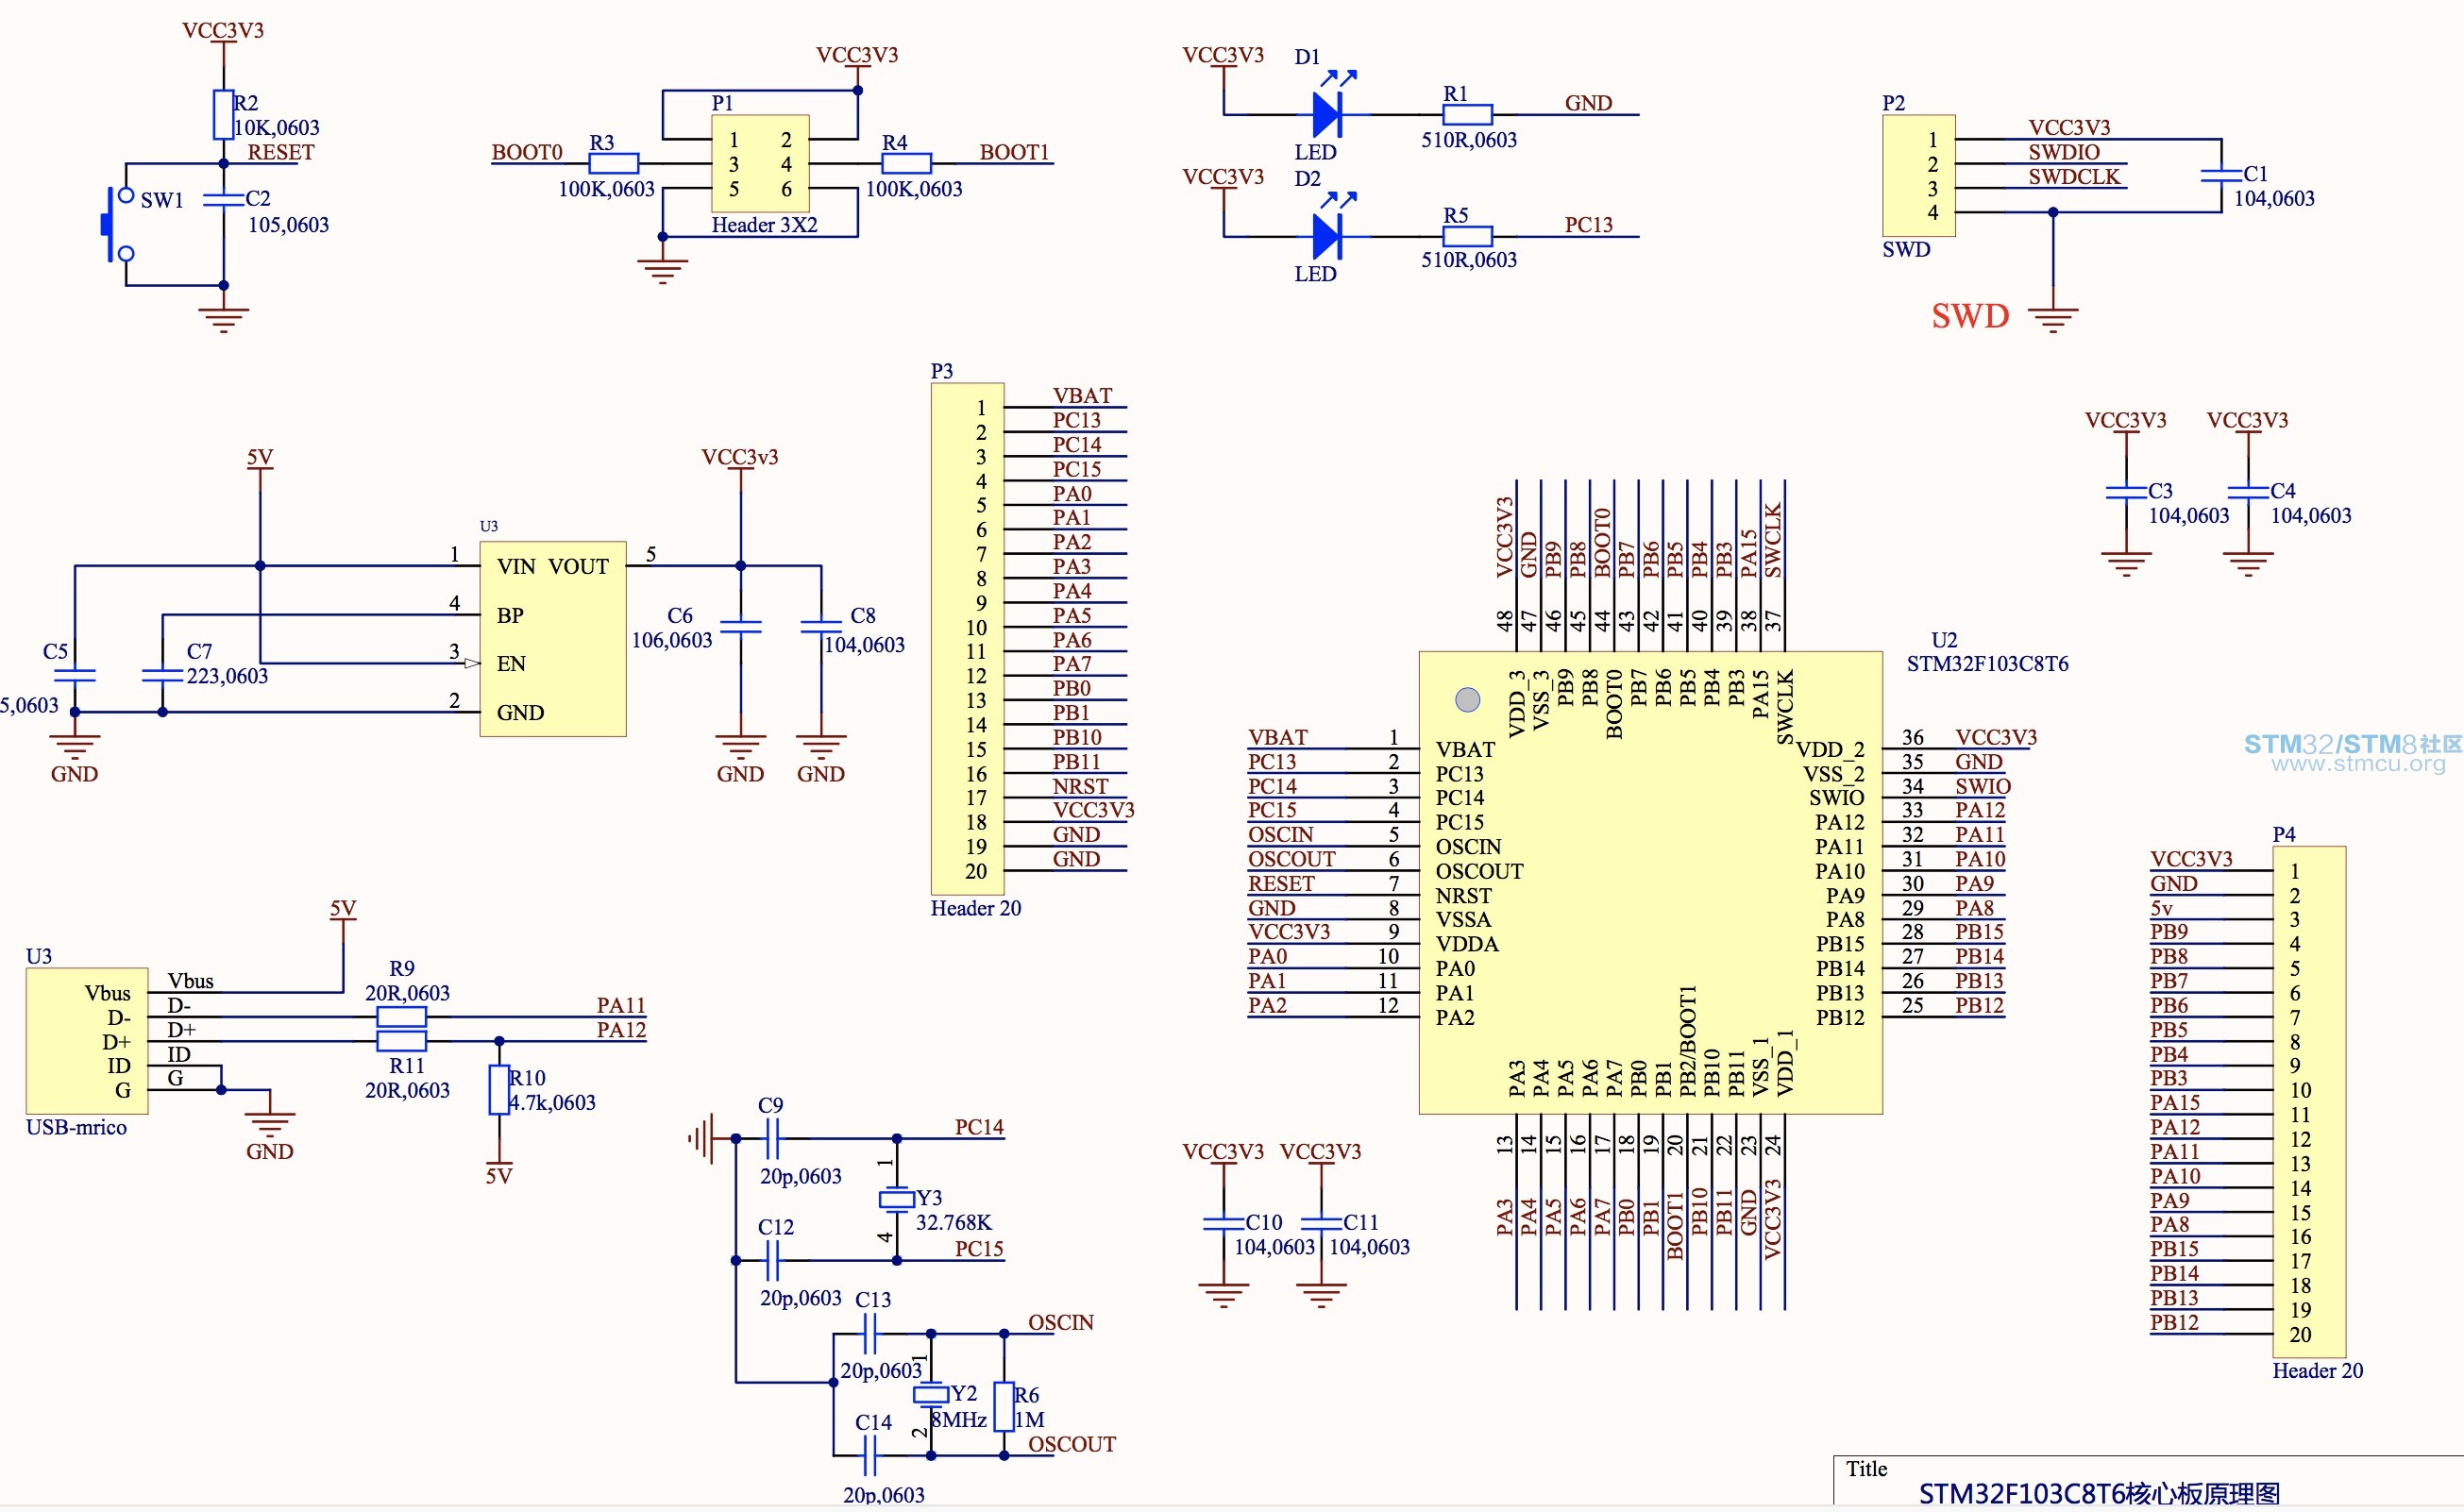Select resistor R9 20R symbol

pos(401,1016)
